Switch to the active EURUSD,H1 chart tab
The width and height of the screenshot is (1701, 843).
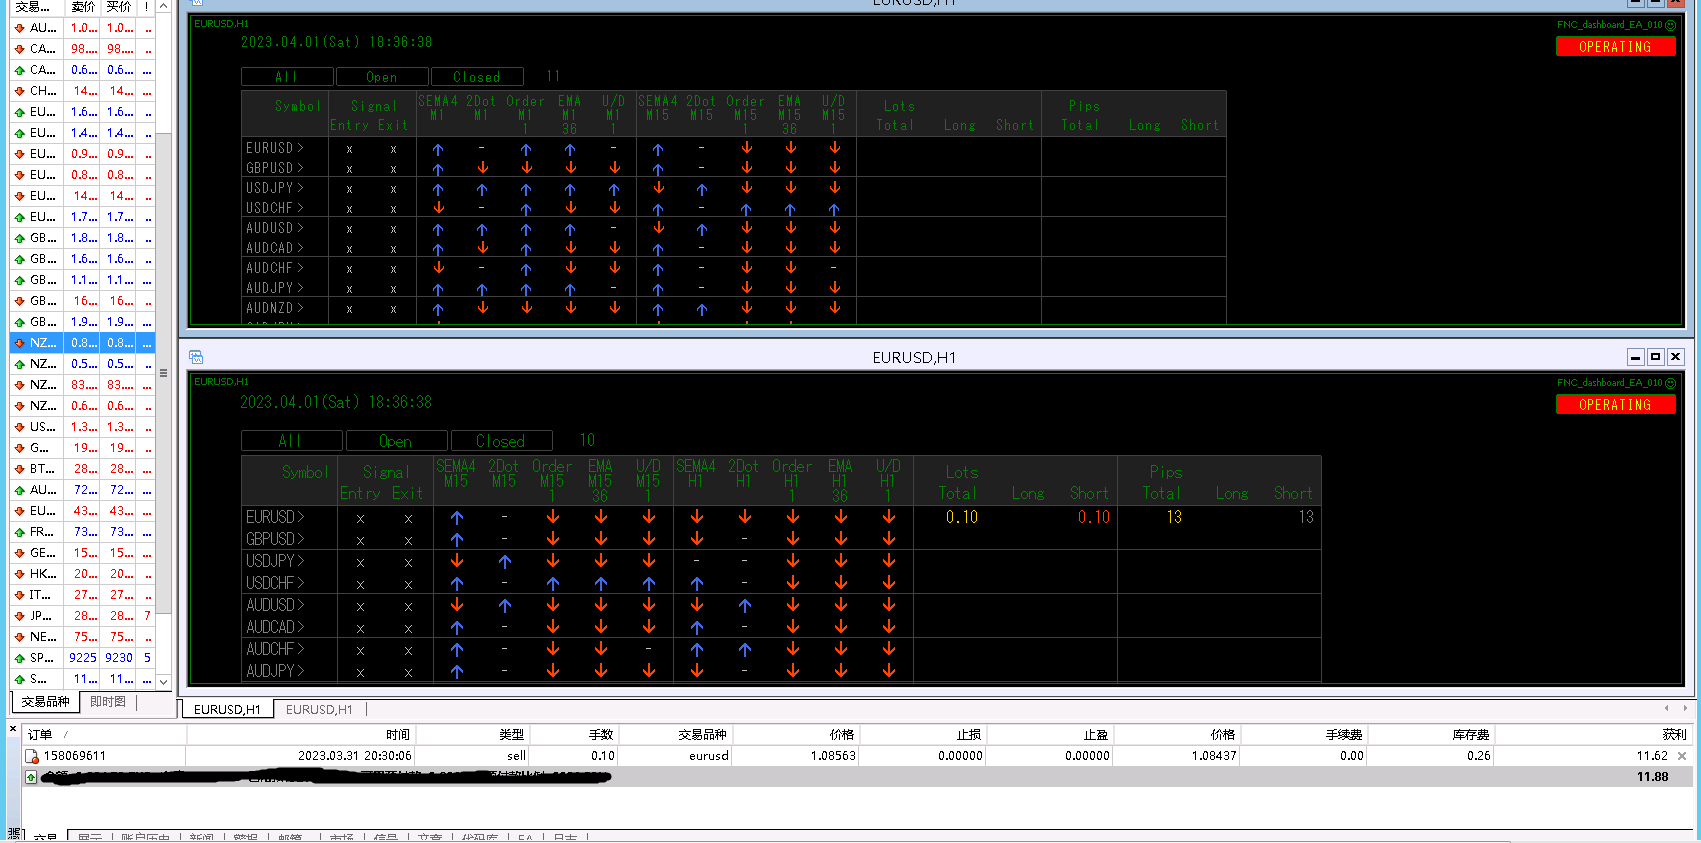[x=227, y=709]
